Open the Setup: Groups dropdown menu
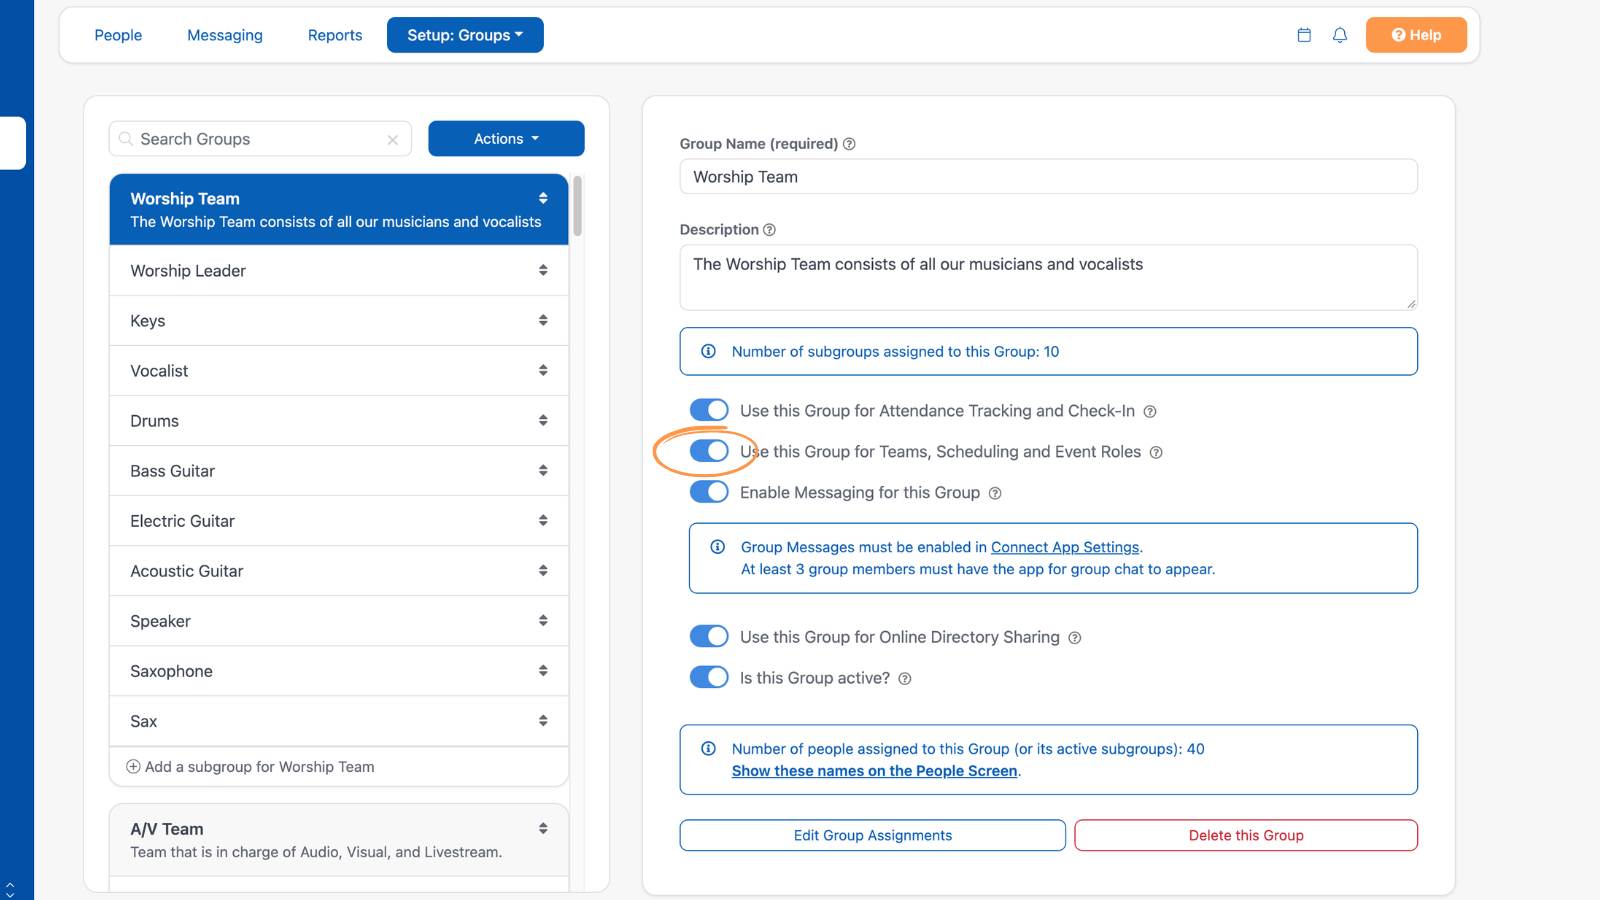 click(x=465, y=35)
